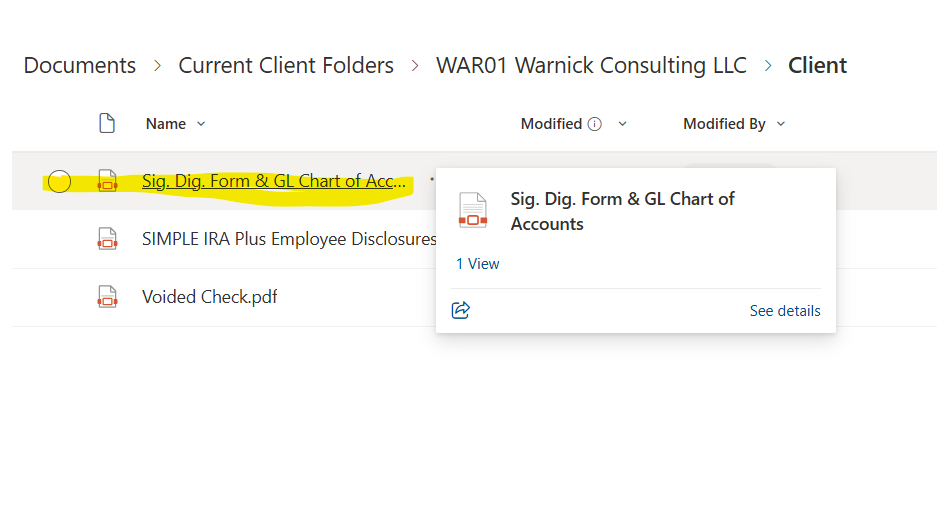Open the Modified By column dropdown
This screenshot has height=506, width=937.
(781, 124)
